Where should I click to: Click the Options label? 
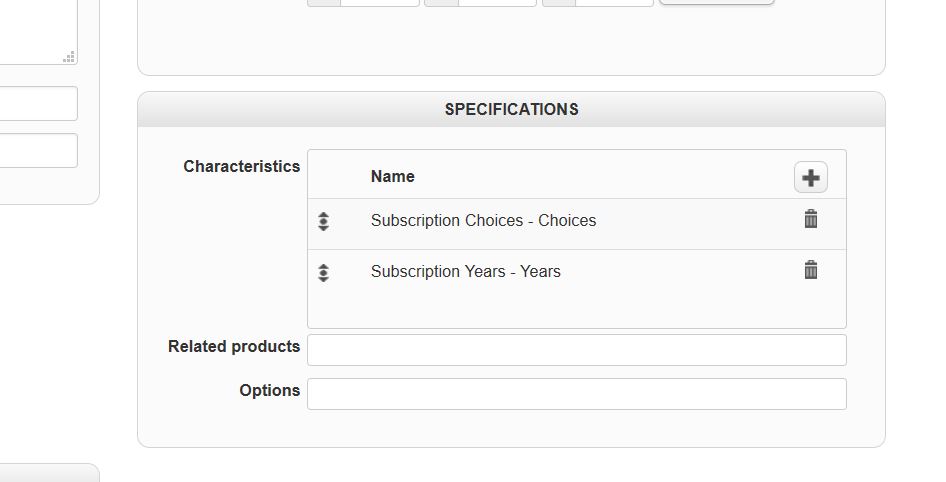point(269,391)
